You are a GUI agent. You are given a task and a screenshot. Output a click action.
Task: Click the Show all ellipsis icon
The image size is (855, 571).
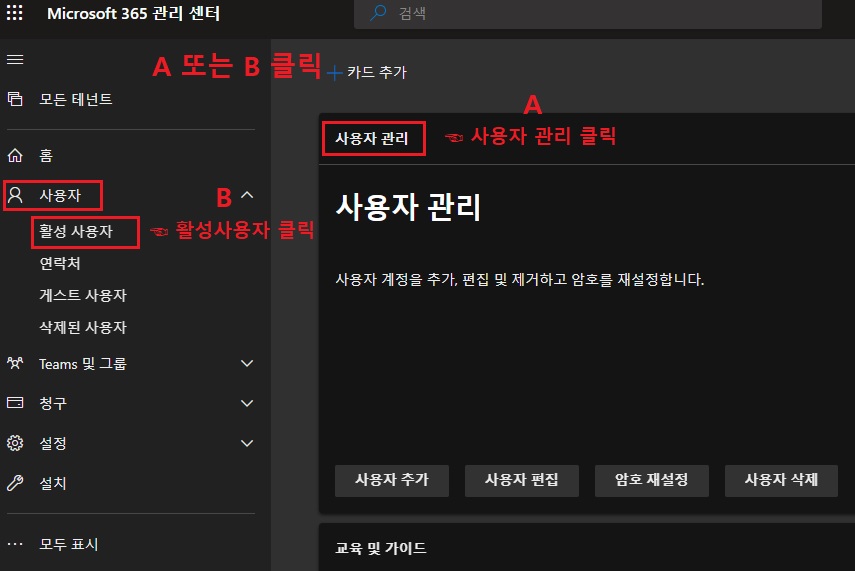click(x=15, y=544)
